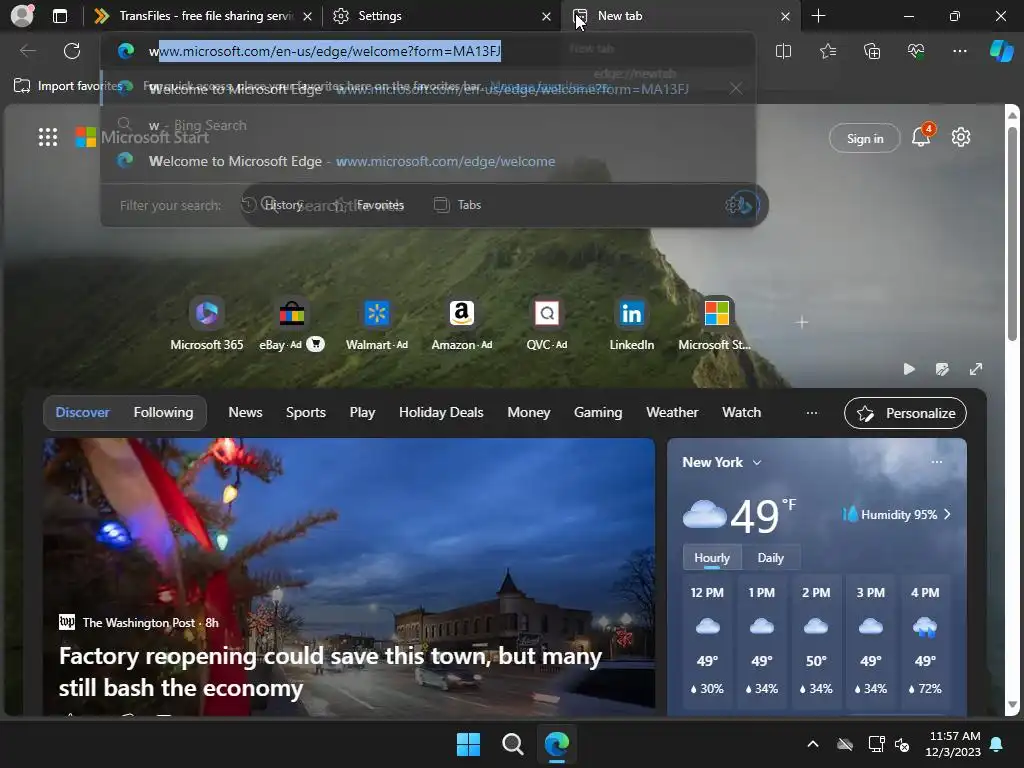The width and height of the screenshot is (1024, 768).
Task: Open new tab page settings gear
Action: 961,138
